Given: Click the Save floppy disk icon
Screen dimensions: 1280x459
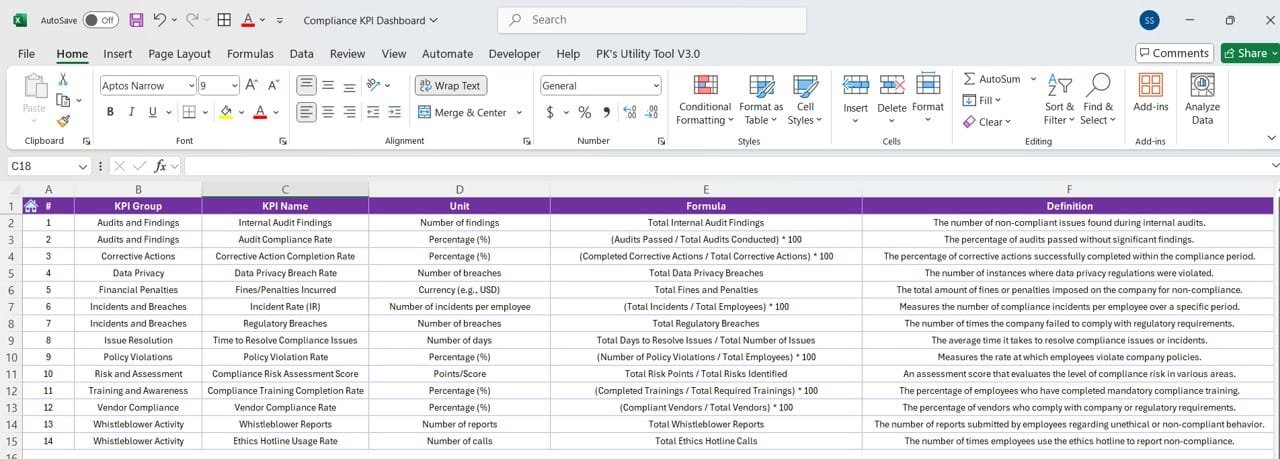Looking at the screenshot, I should 136,20.
